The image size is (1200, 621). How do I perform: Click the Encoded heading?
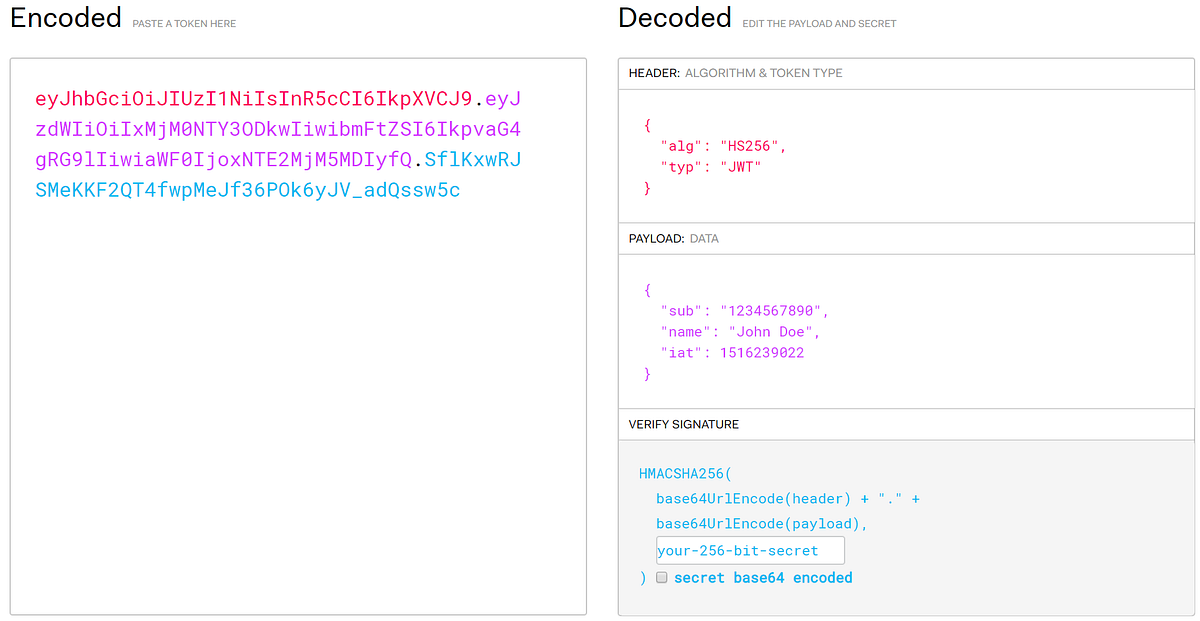pyautogui.click(x=65, y=17)
